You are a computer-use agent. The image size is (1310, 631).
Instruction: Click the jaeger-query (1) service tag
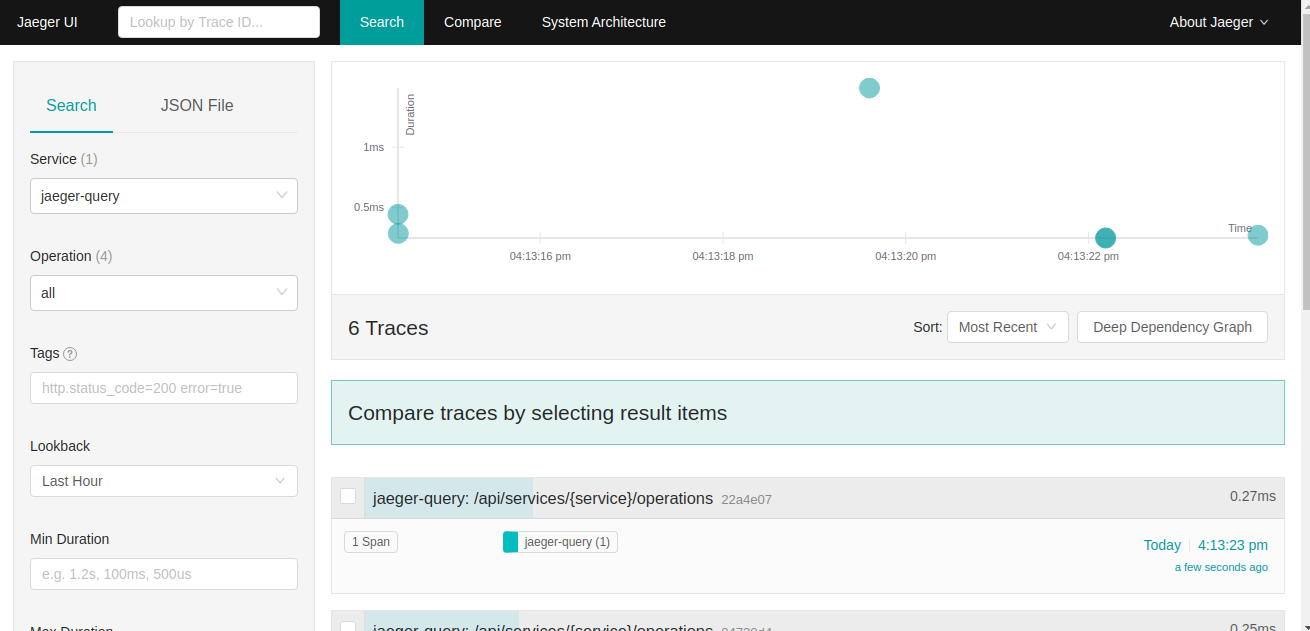coord(560,542)
